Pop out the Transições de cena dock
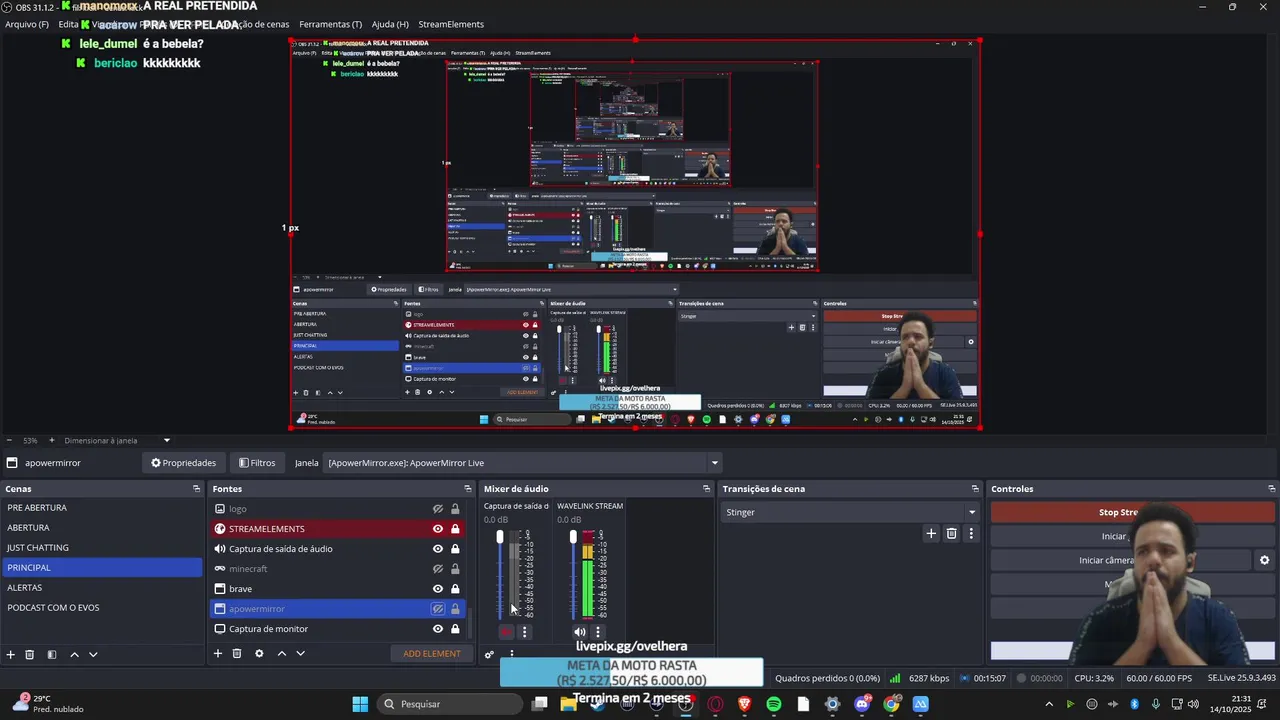1280x720 pixels. tap(975, 489)
